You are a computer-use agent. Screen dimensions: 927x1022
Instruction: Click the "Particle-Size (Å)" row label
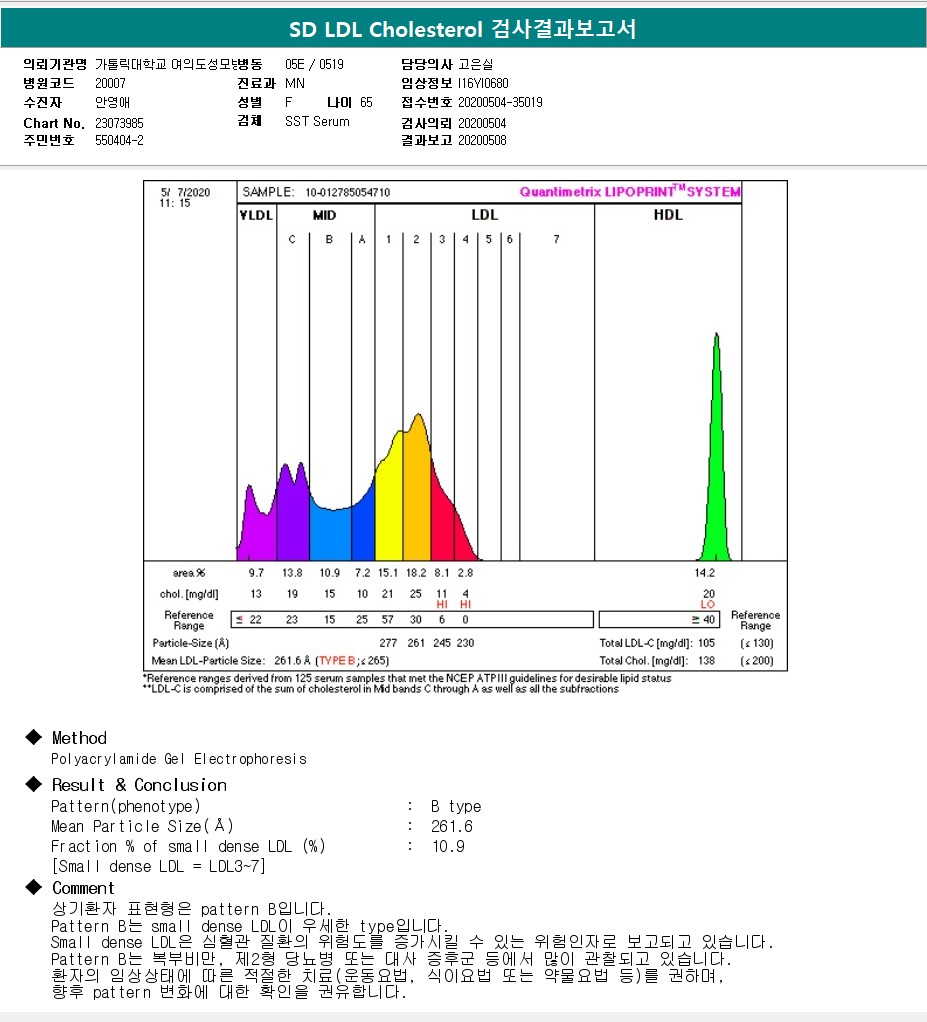[190, 643]
